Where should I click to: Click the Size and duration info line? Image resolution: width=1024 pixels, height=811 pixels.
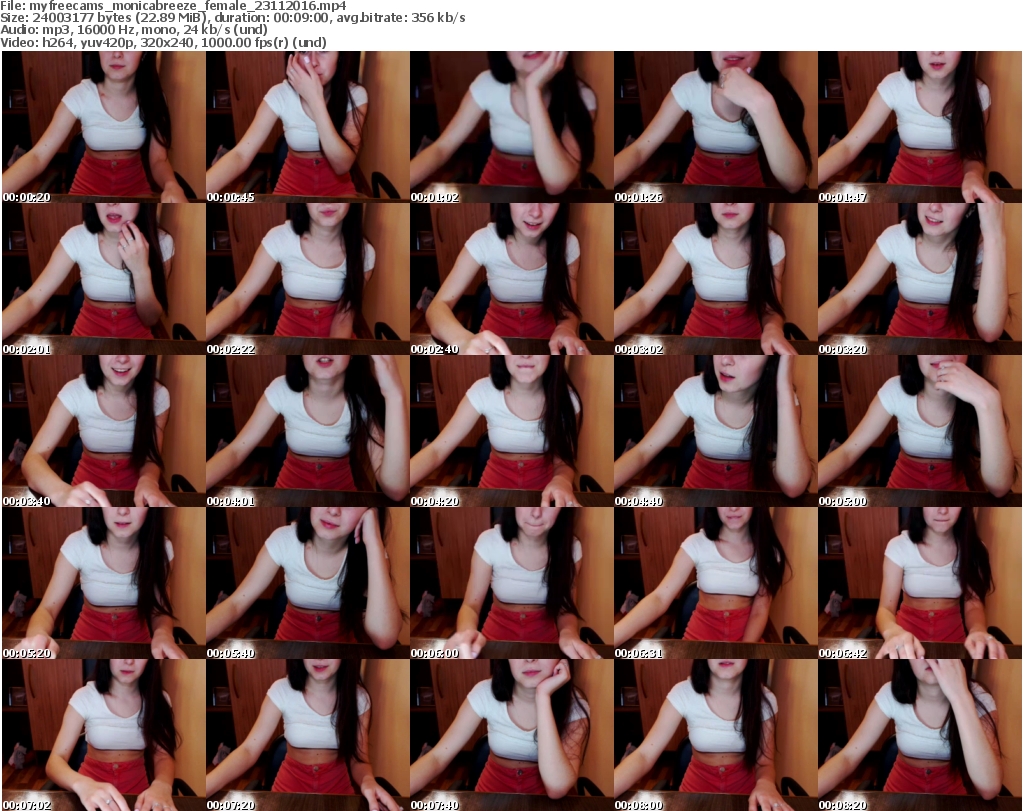point(232,18)
